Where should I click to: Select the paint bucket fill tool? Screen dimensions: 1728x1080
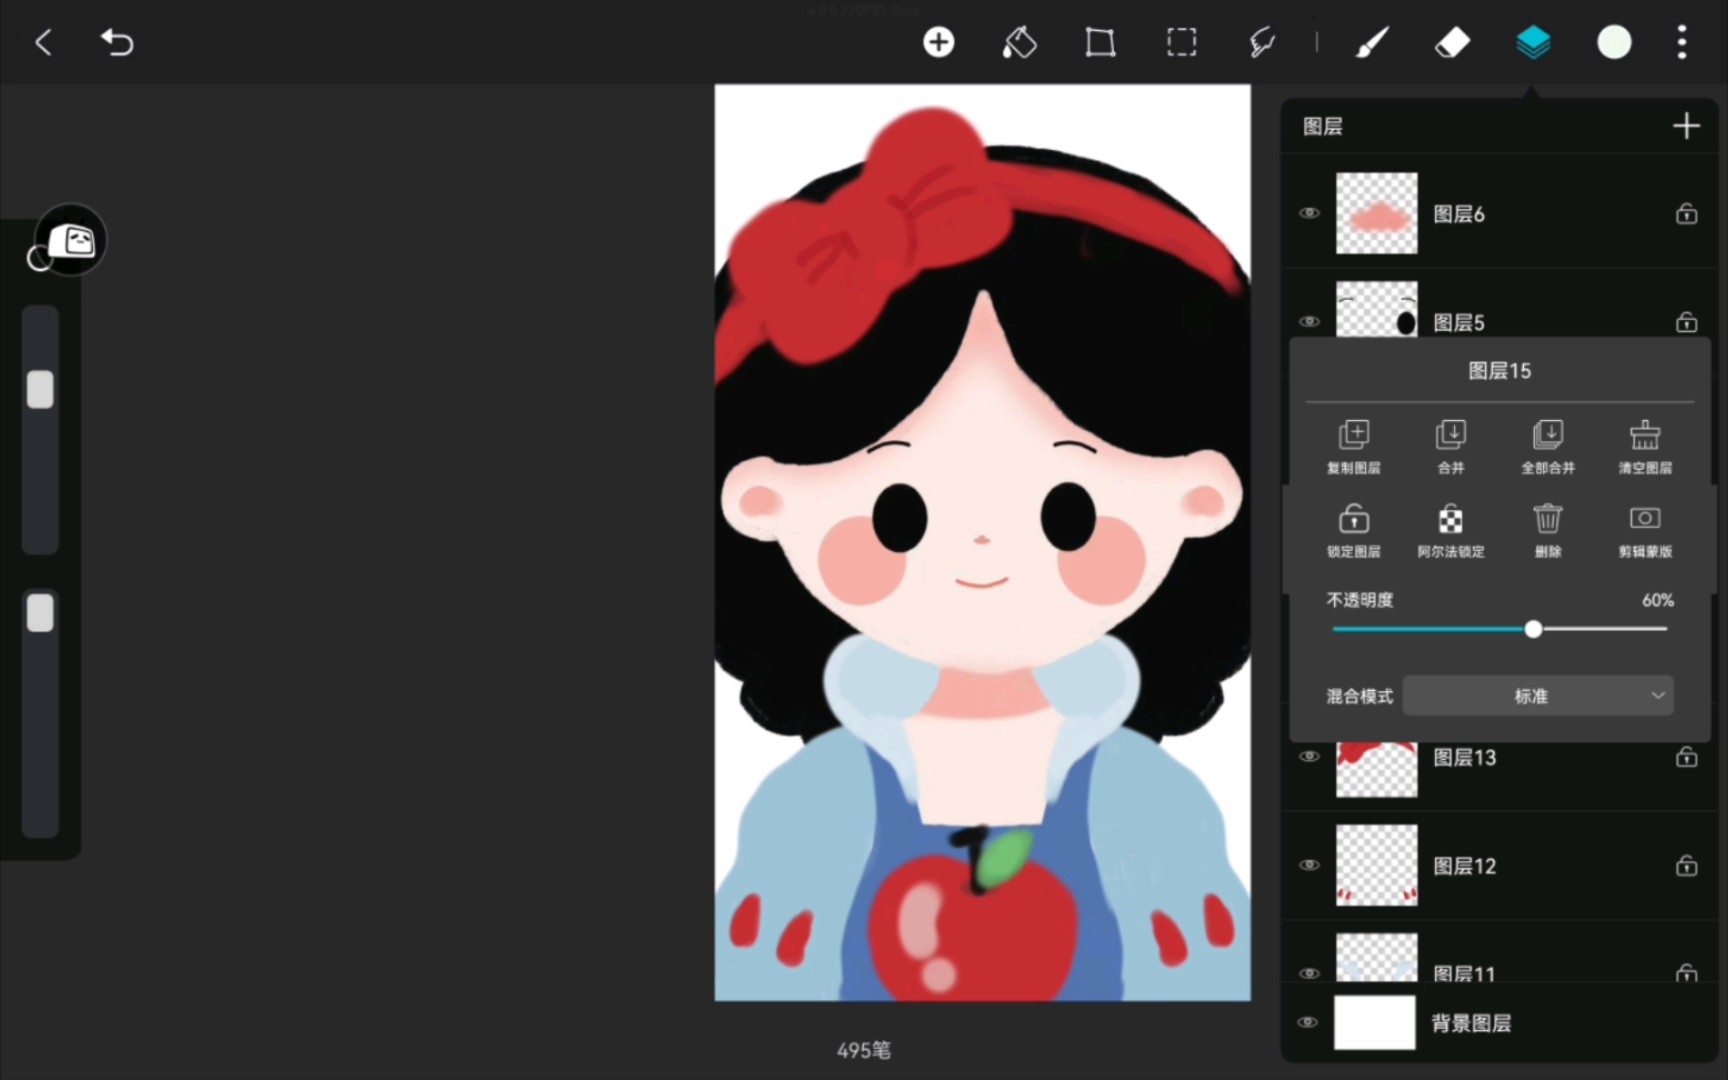[x=1019, y=42]
